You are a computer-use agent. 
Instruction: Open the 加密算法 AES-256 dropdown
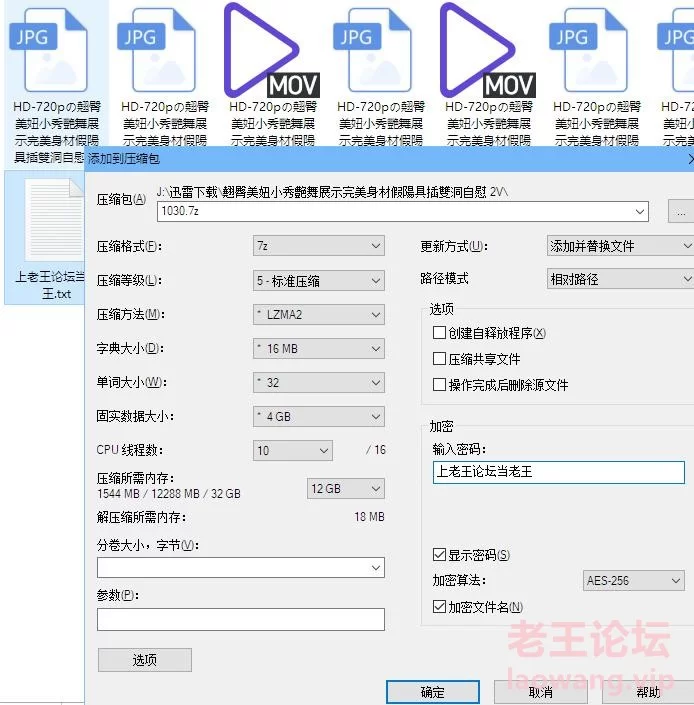pyautogui.click(x=633, y=581)
